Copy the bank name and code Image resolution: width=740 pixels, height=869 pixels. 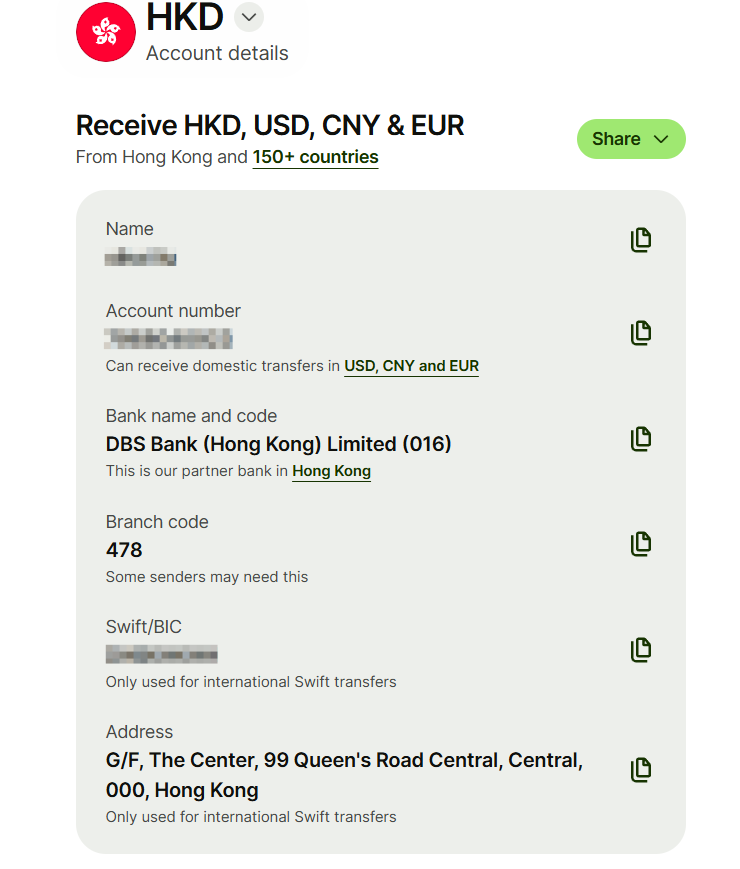641,438
